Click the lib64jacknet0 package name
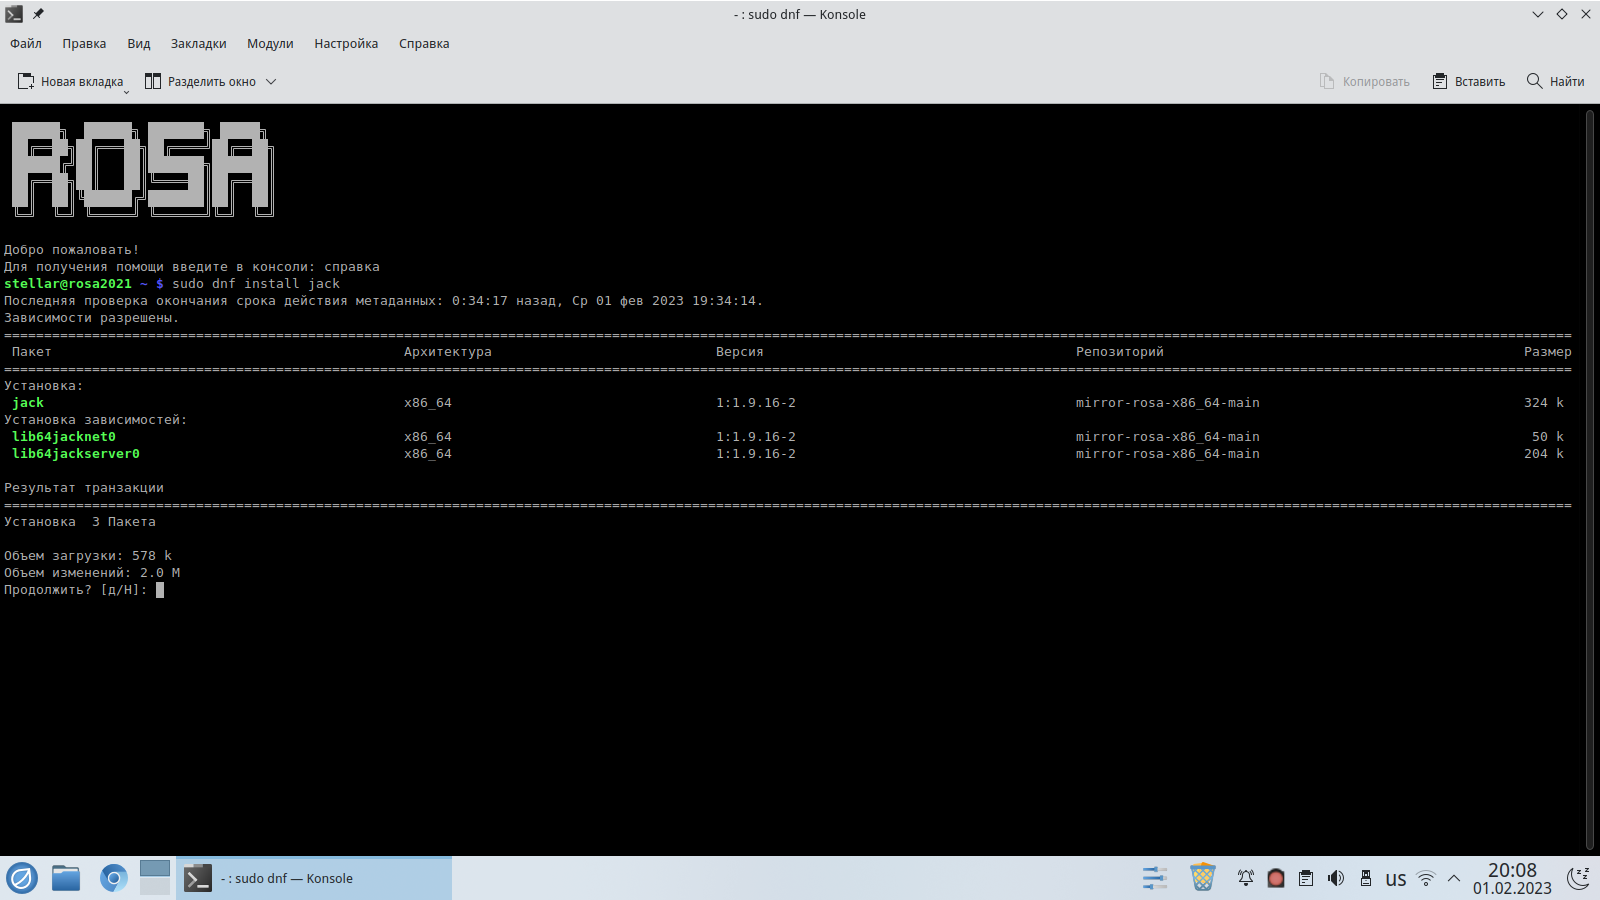Screen dimensions: 1600x900 [64, 437]
